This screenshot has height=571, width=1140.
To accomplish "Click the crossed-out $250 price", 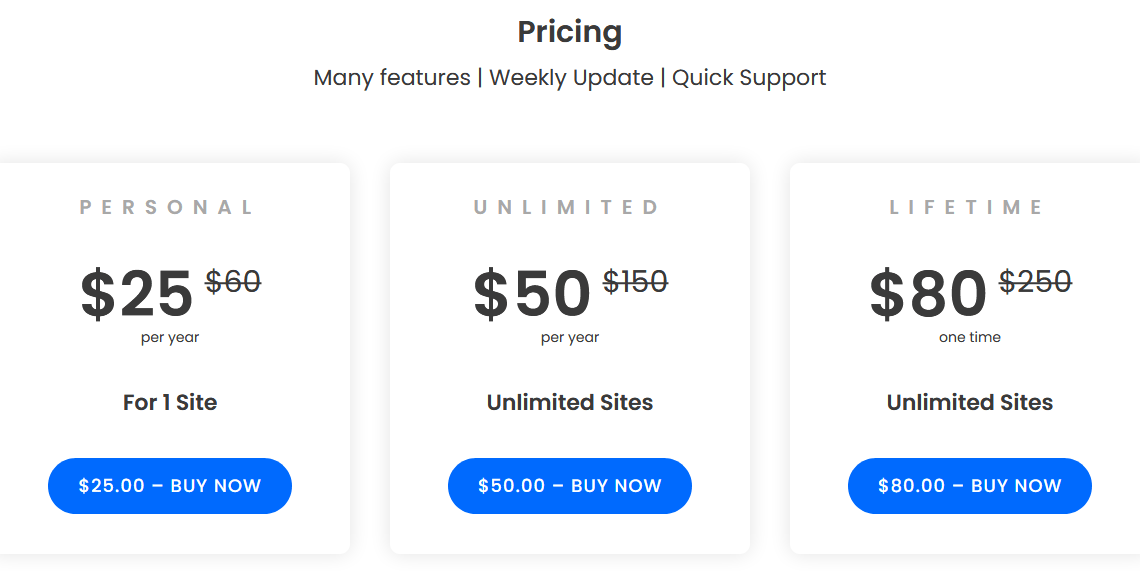I will coord(1035,282).
